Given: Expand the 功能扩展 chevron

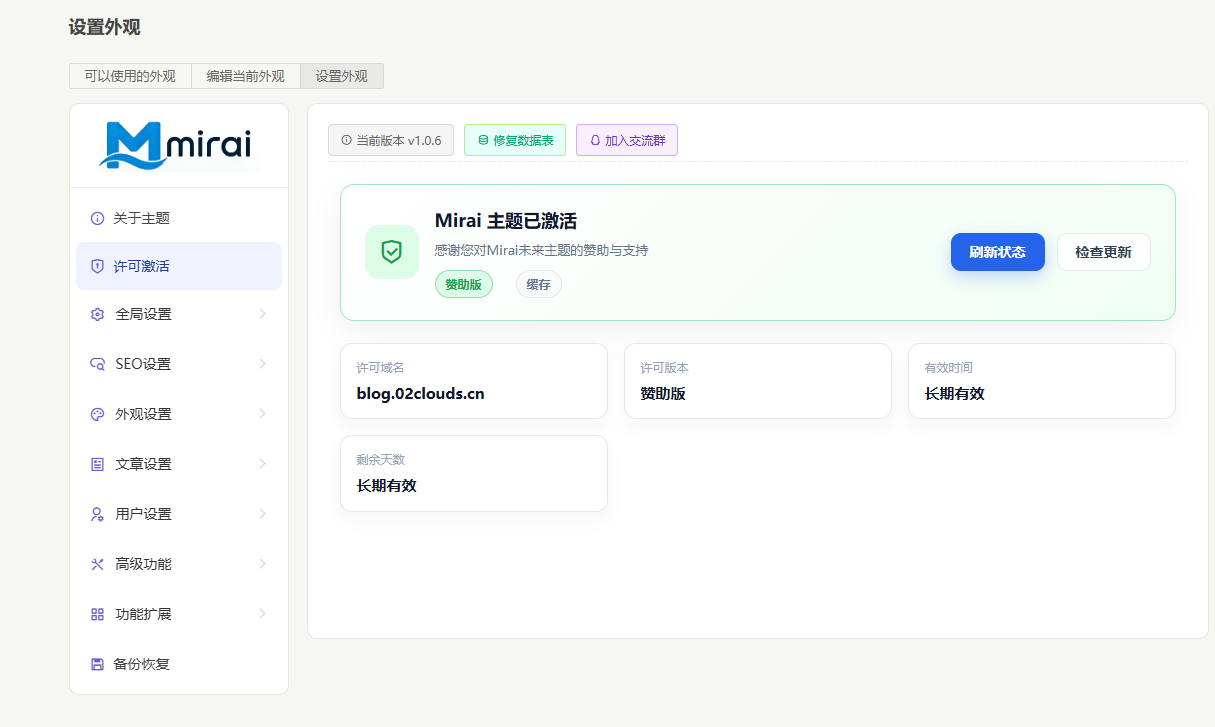Looking at the screenshot, I should (x=263, y=614).
